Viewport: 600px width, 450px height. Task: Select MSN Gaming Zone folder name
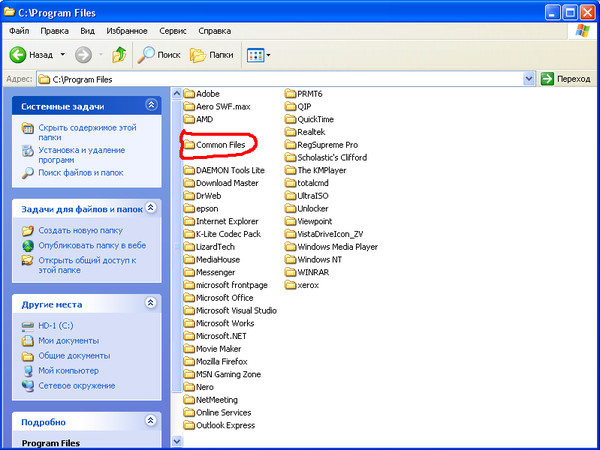coord(228,374)
